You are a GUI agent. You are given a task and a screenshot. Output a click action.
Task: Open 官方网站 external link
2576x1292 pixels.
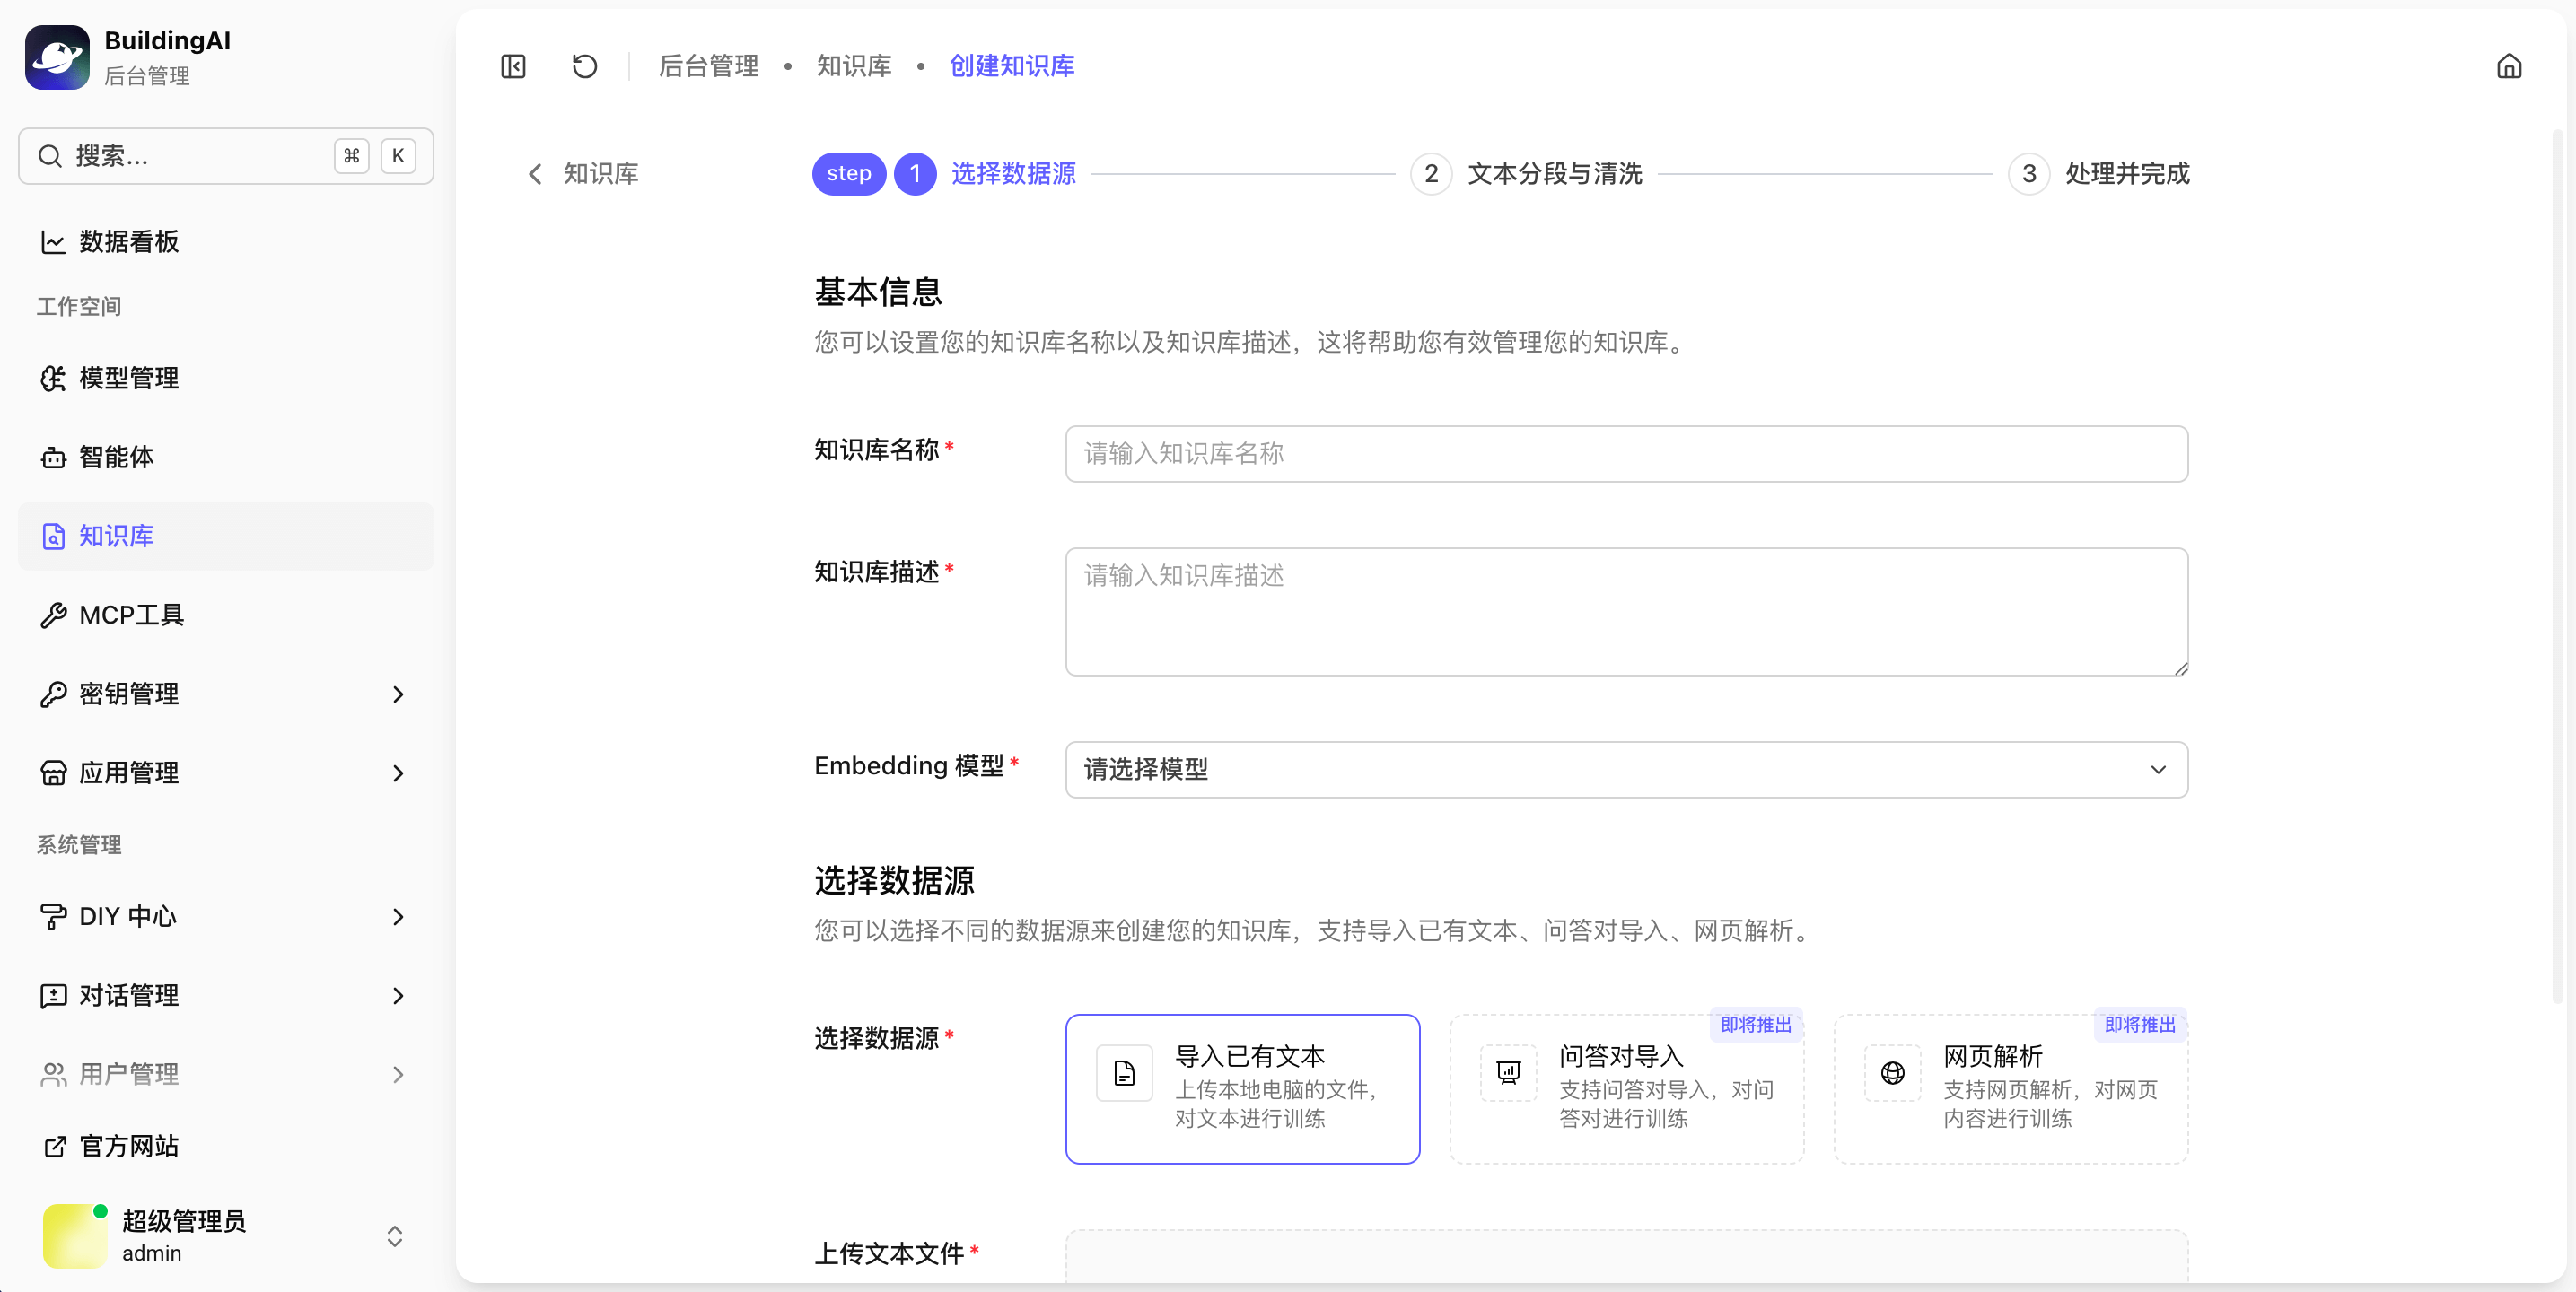pyautogui.click(x=129, y=1146)
